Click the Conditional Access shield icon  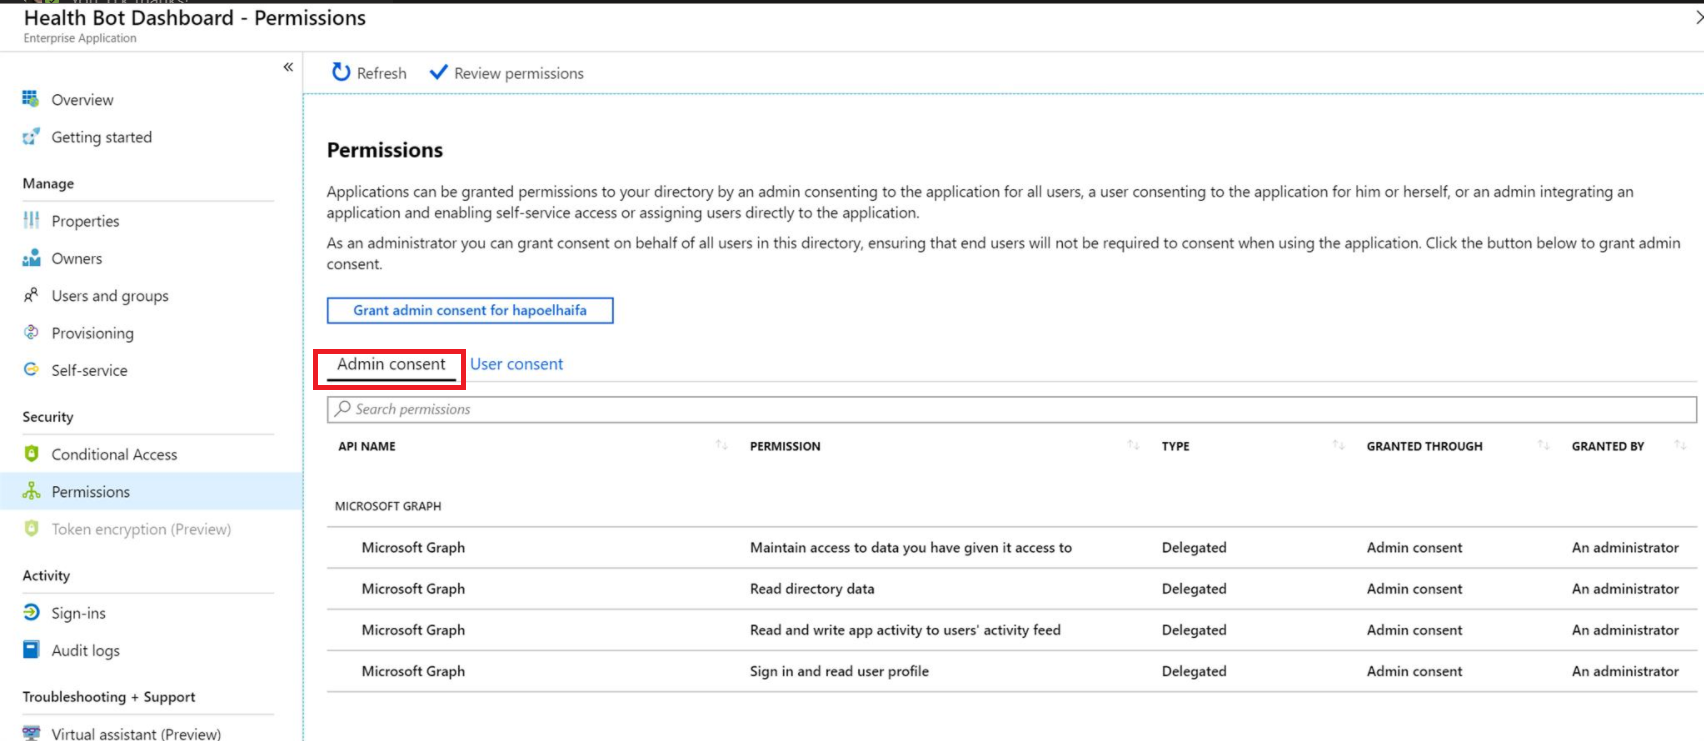pos(31,453)
